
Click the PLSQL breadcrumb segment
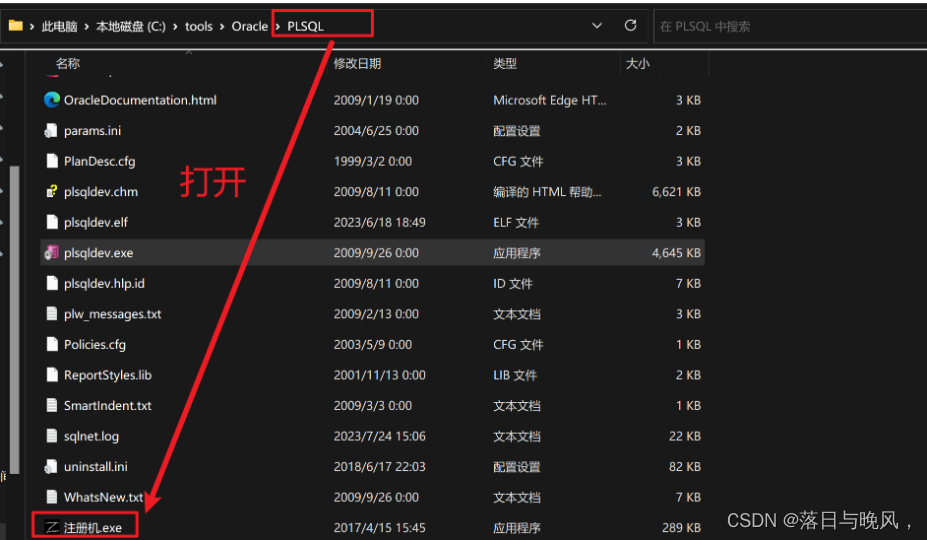305,27
